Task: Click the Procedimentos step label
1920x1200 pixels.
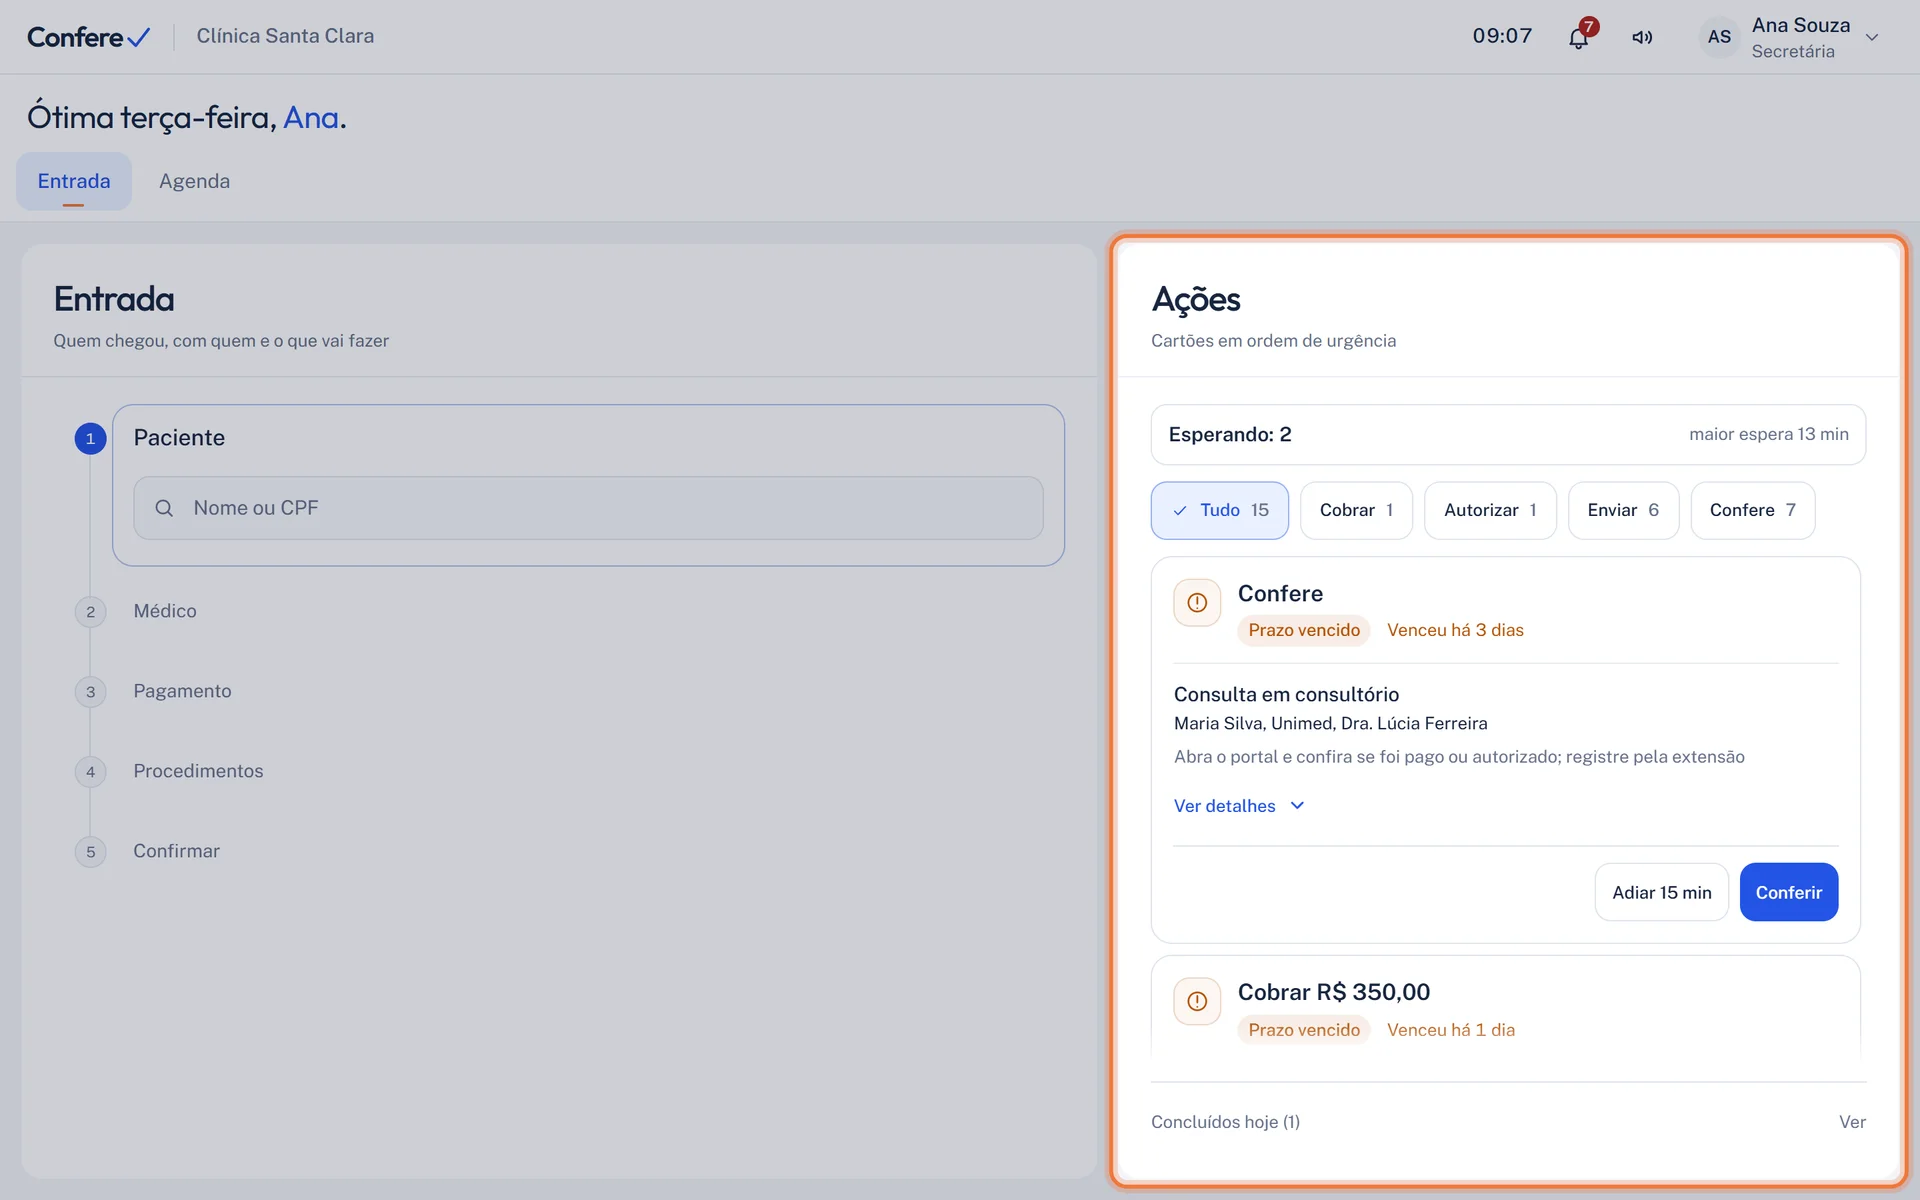Action: [x=198, y=771]
